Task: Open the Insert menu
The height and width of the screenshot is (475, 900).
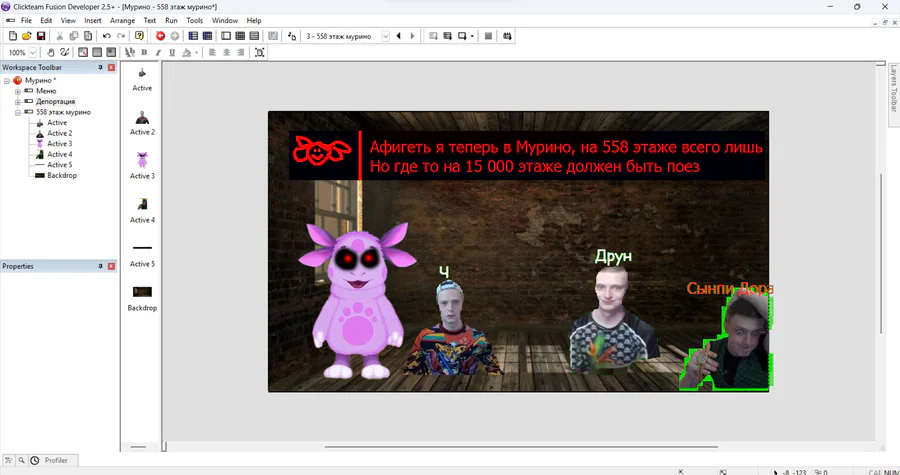Action: 92,20
